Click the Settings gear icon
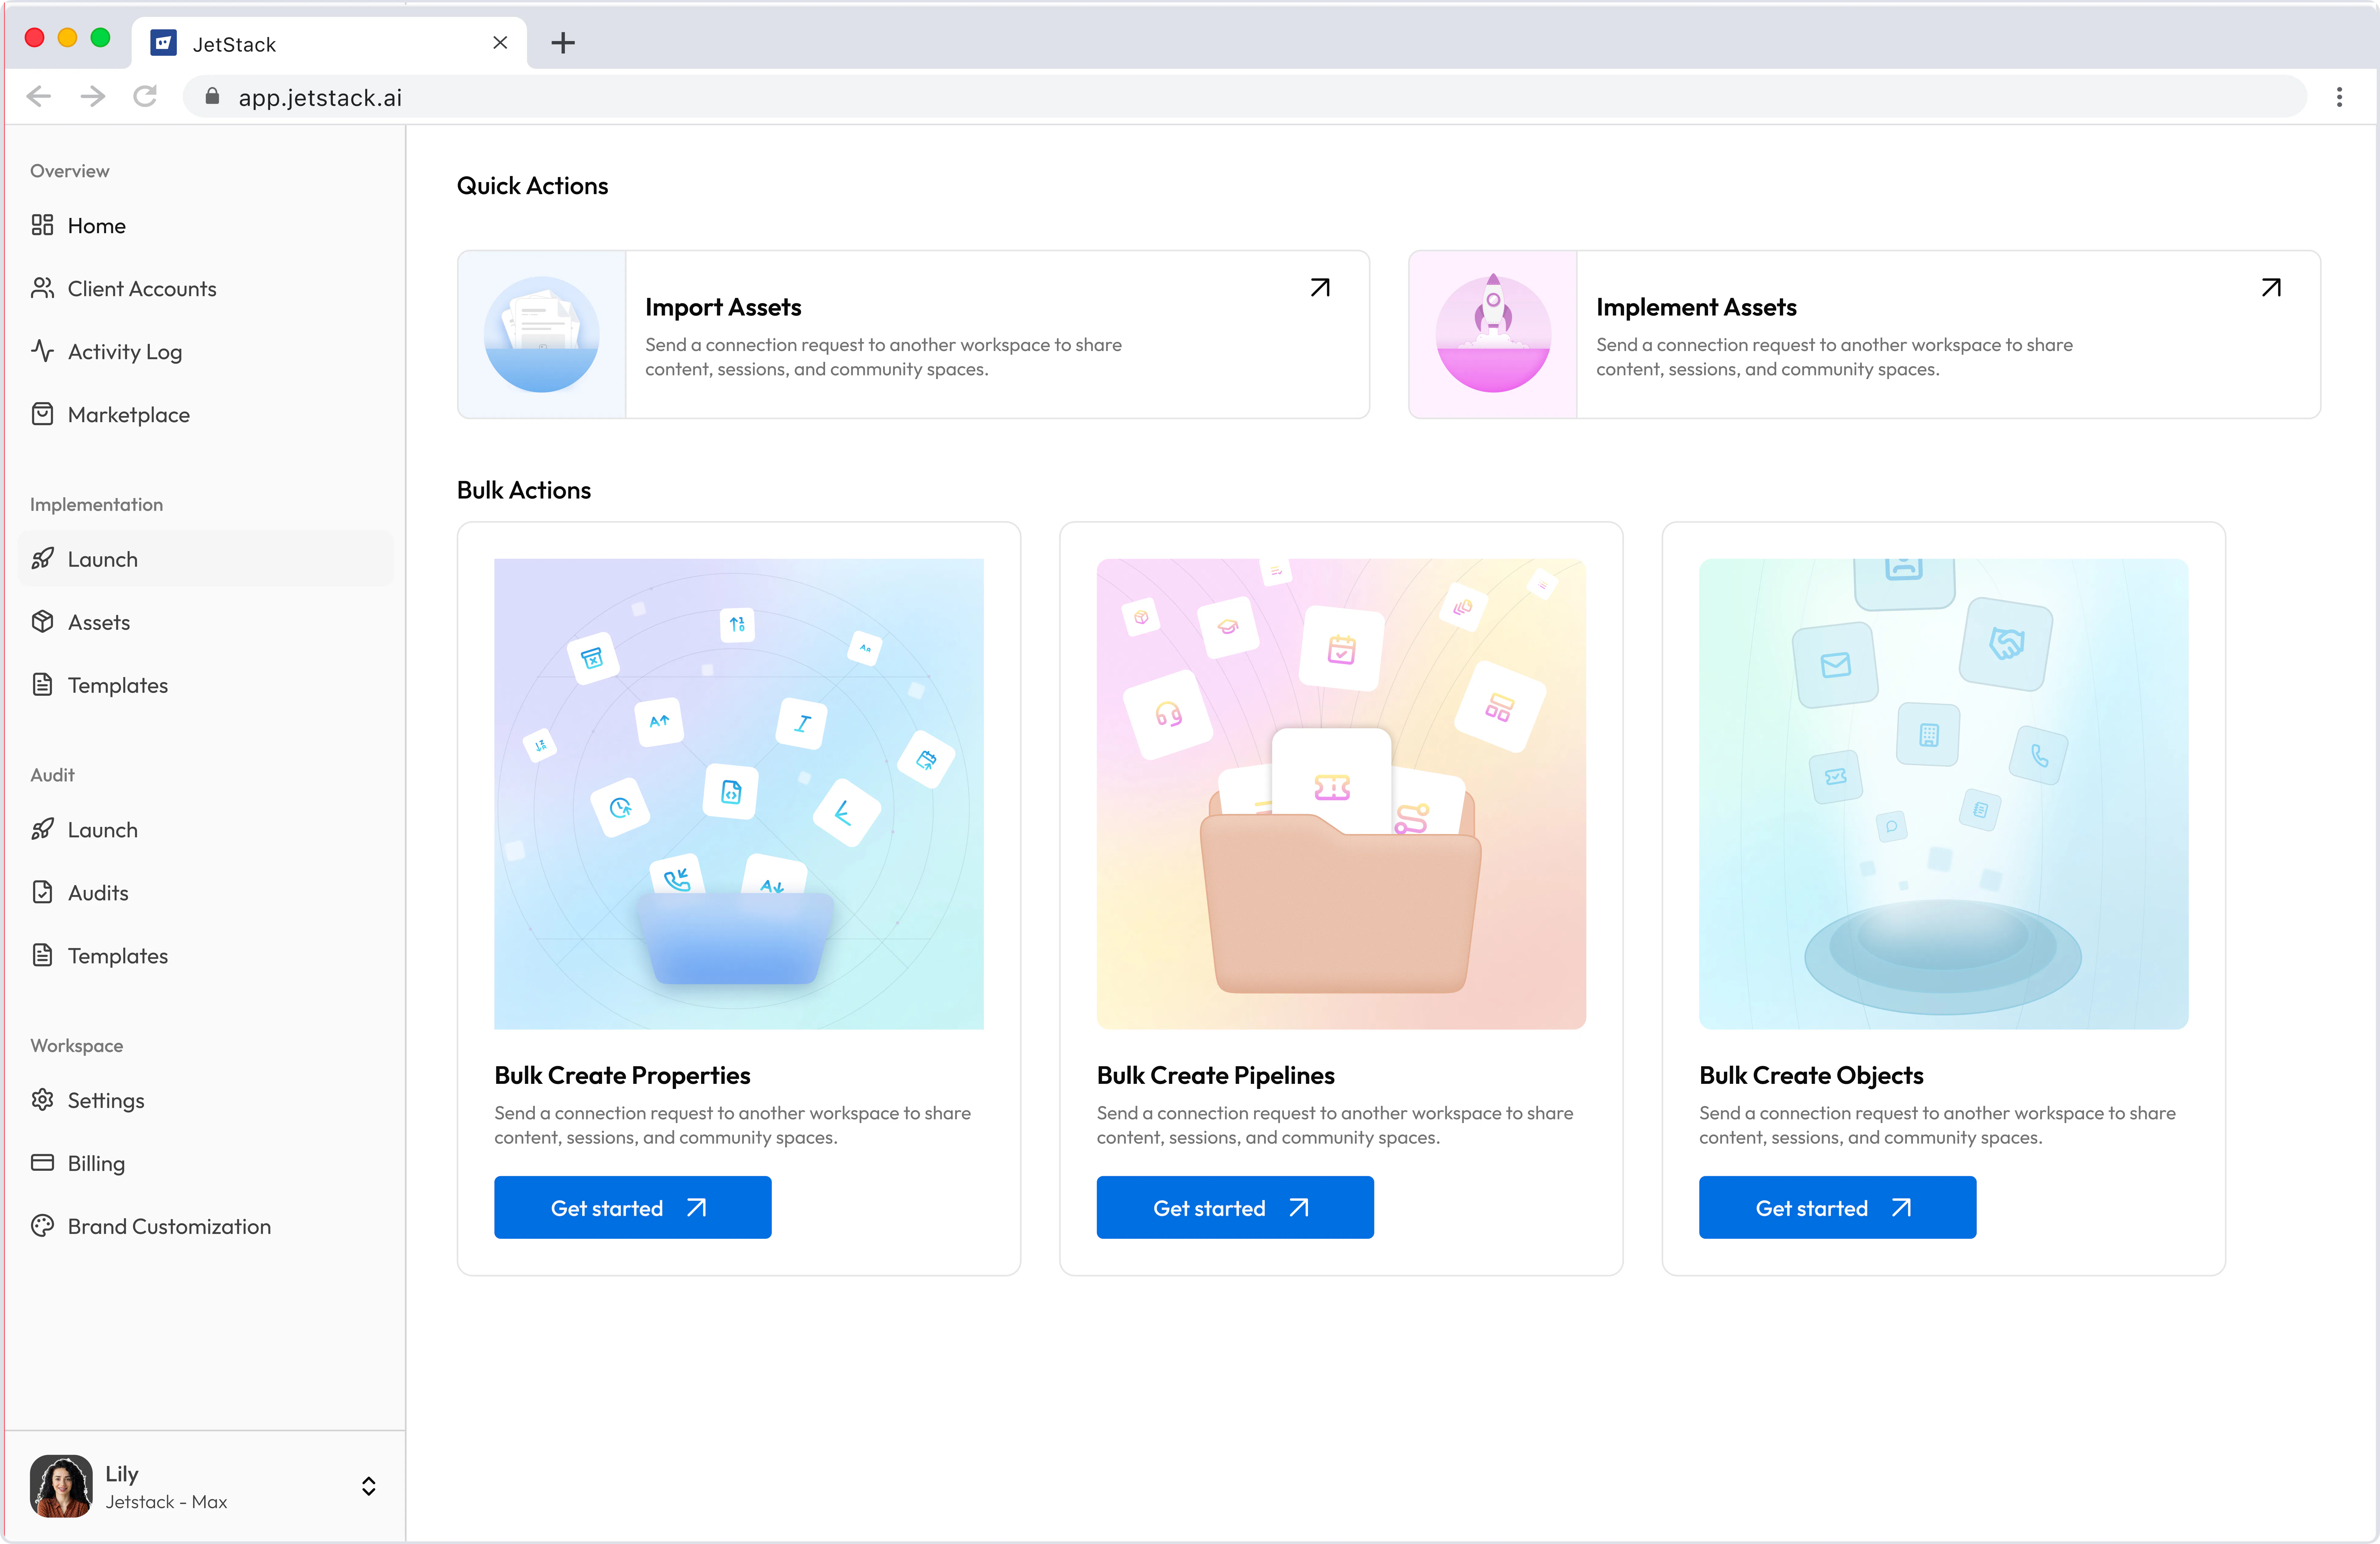 pyautogui.click(x=42, y=1100)
